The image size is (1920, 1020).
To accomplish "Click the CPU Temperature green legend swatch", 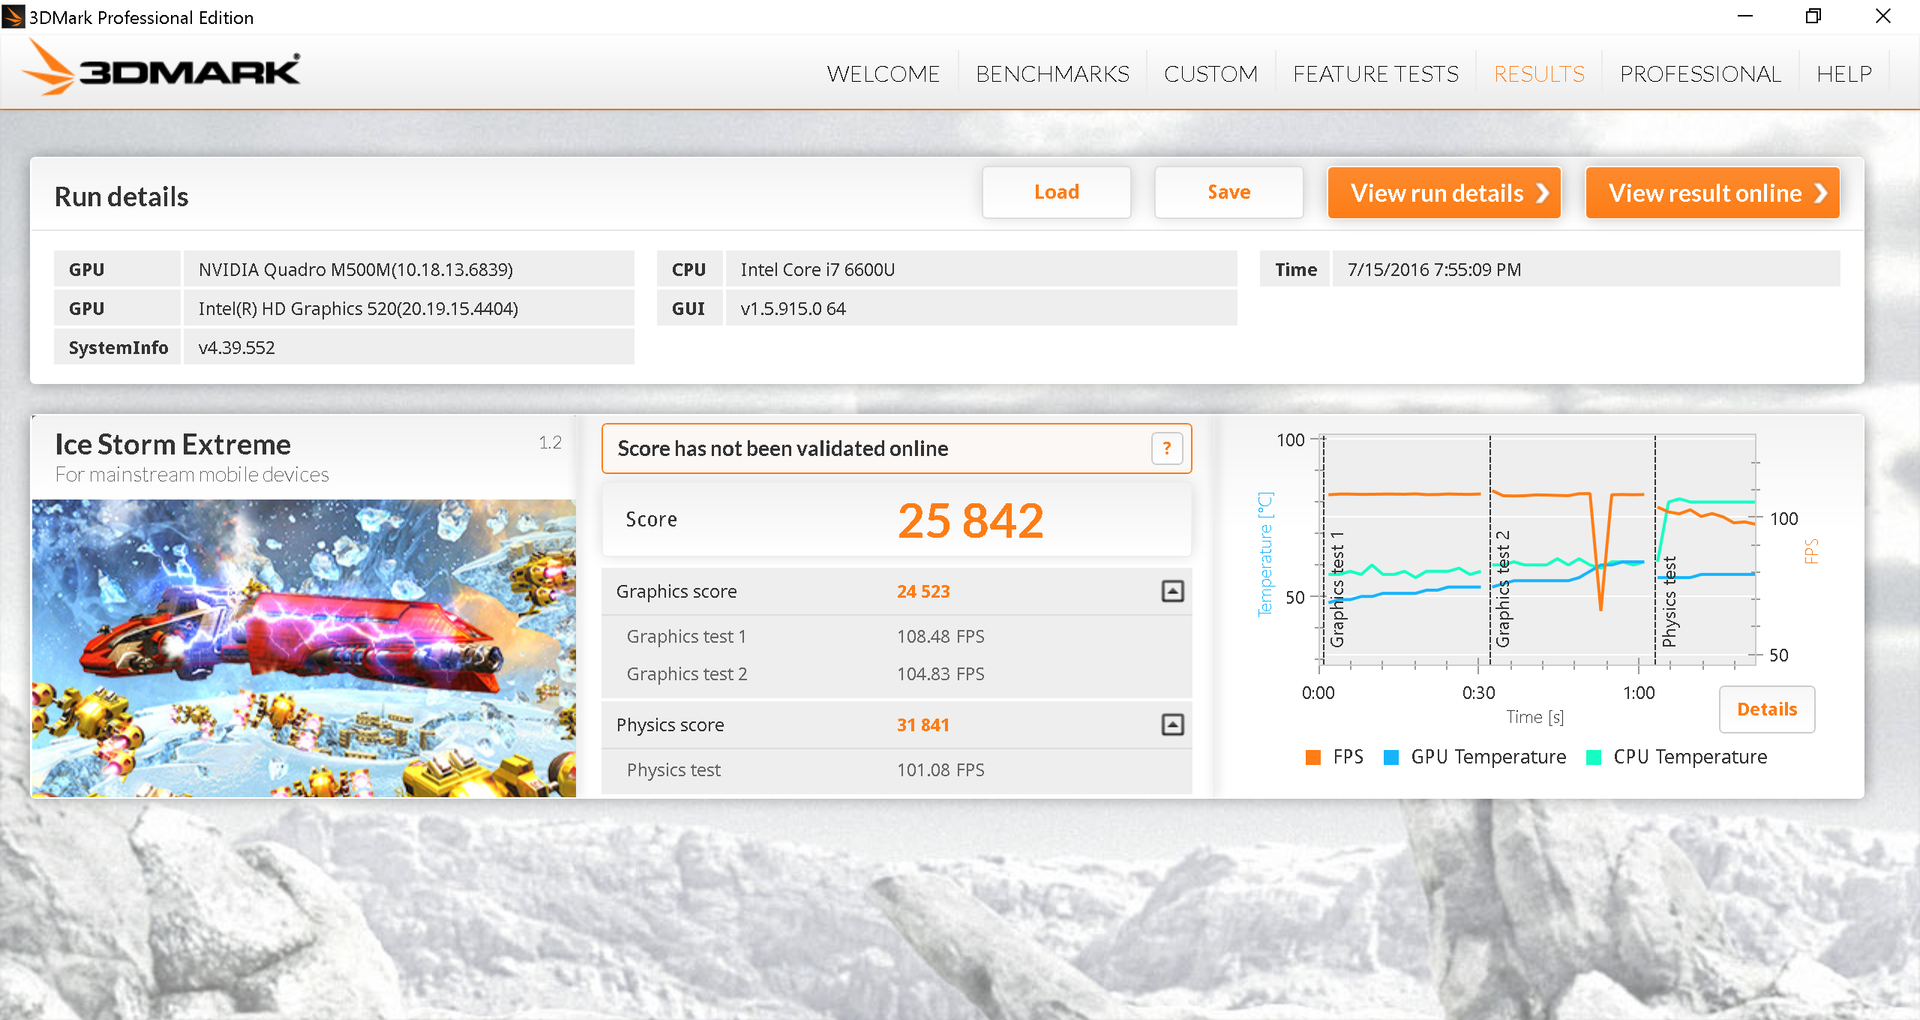I will point(1594,757).
